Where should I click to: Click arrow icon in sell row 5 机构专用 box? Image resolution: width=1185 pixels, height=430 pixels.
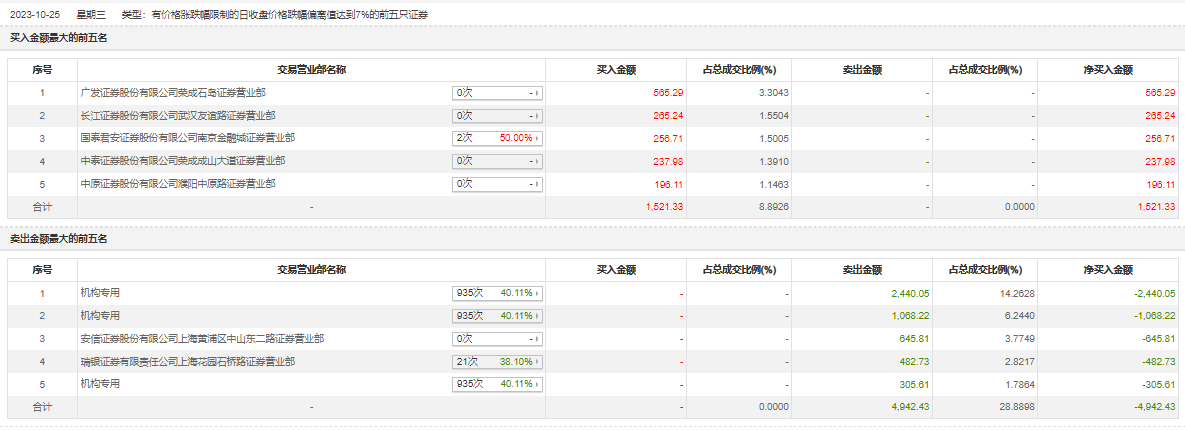[538, 385]
